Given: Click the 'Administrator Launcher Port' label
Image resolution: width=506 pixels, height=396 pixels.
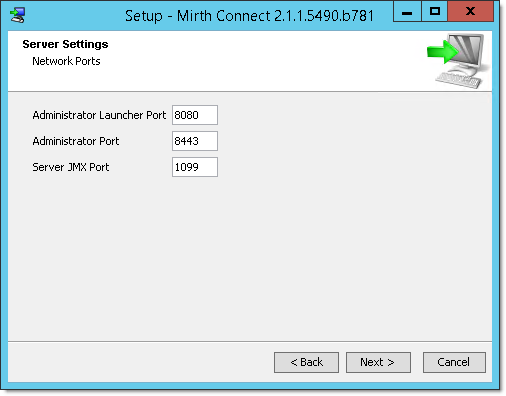Looking at the screenshot, I should tap(99, 115).
